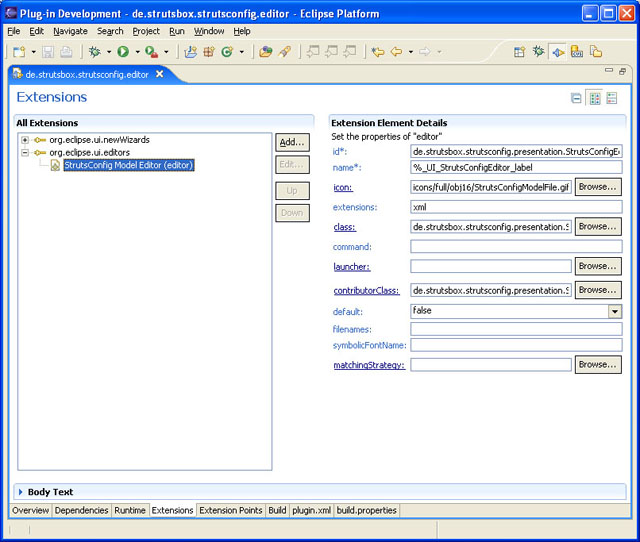This screenshot has width=640, height=542.
Task: Click Browse... next to the icon field
Action: coord(598,187)
